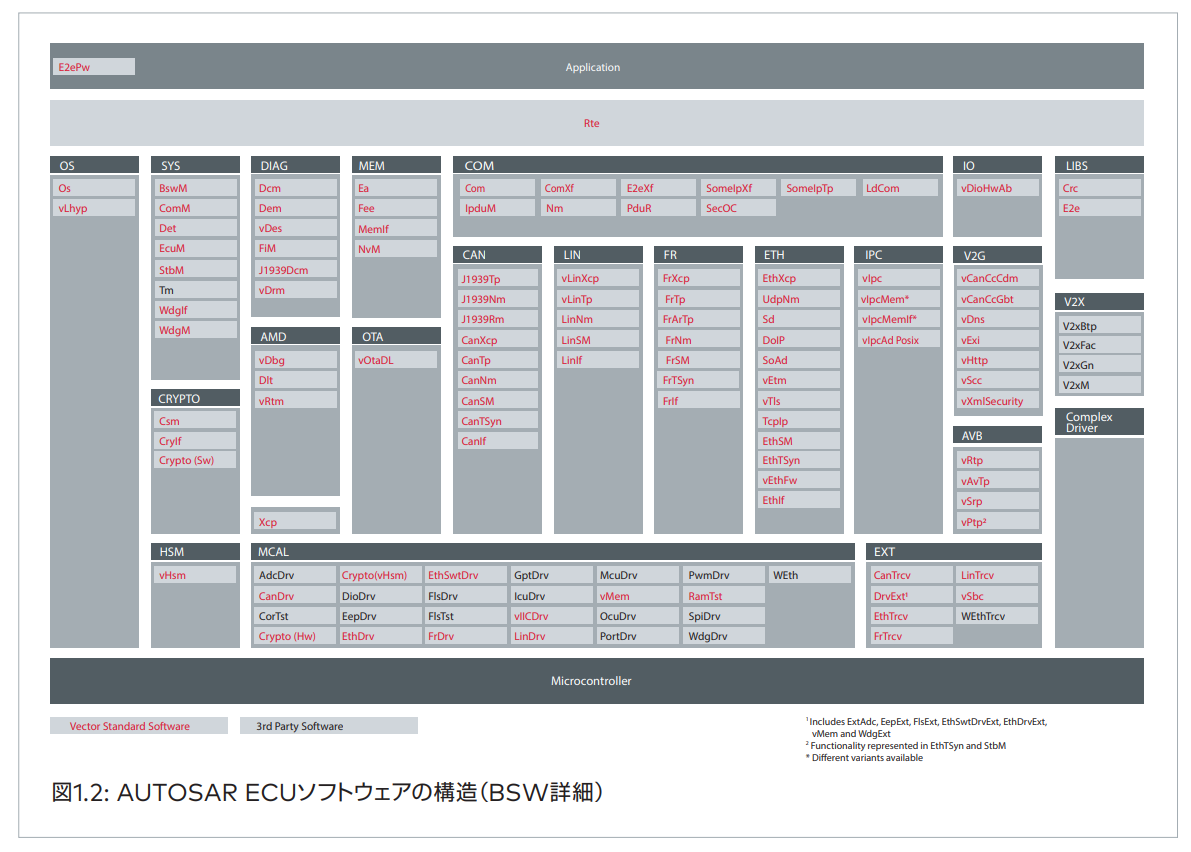
Task: Click the vHsm module in HSM
Action: pos(195,575)
